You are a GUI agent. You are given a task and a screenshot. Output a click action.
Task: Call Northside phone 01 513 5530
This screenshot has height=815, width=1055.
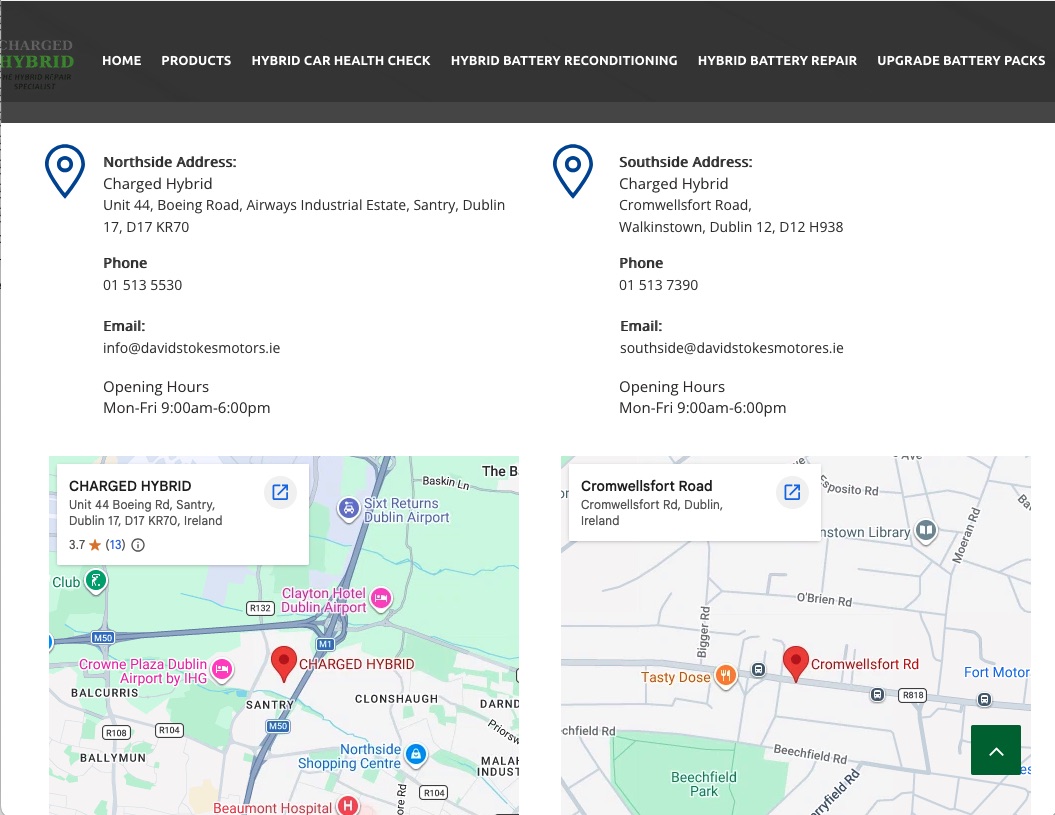coord(143,285)
